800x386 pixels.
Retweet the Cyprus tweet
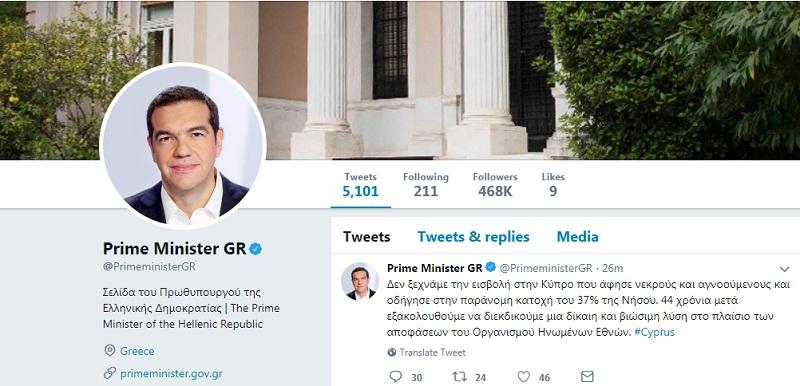[459, 377]
